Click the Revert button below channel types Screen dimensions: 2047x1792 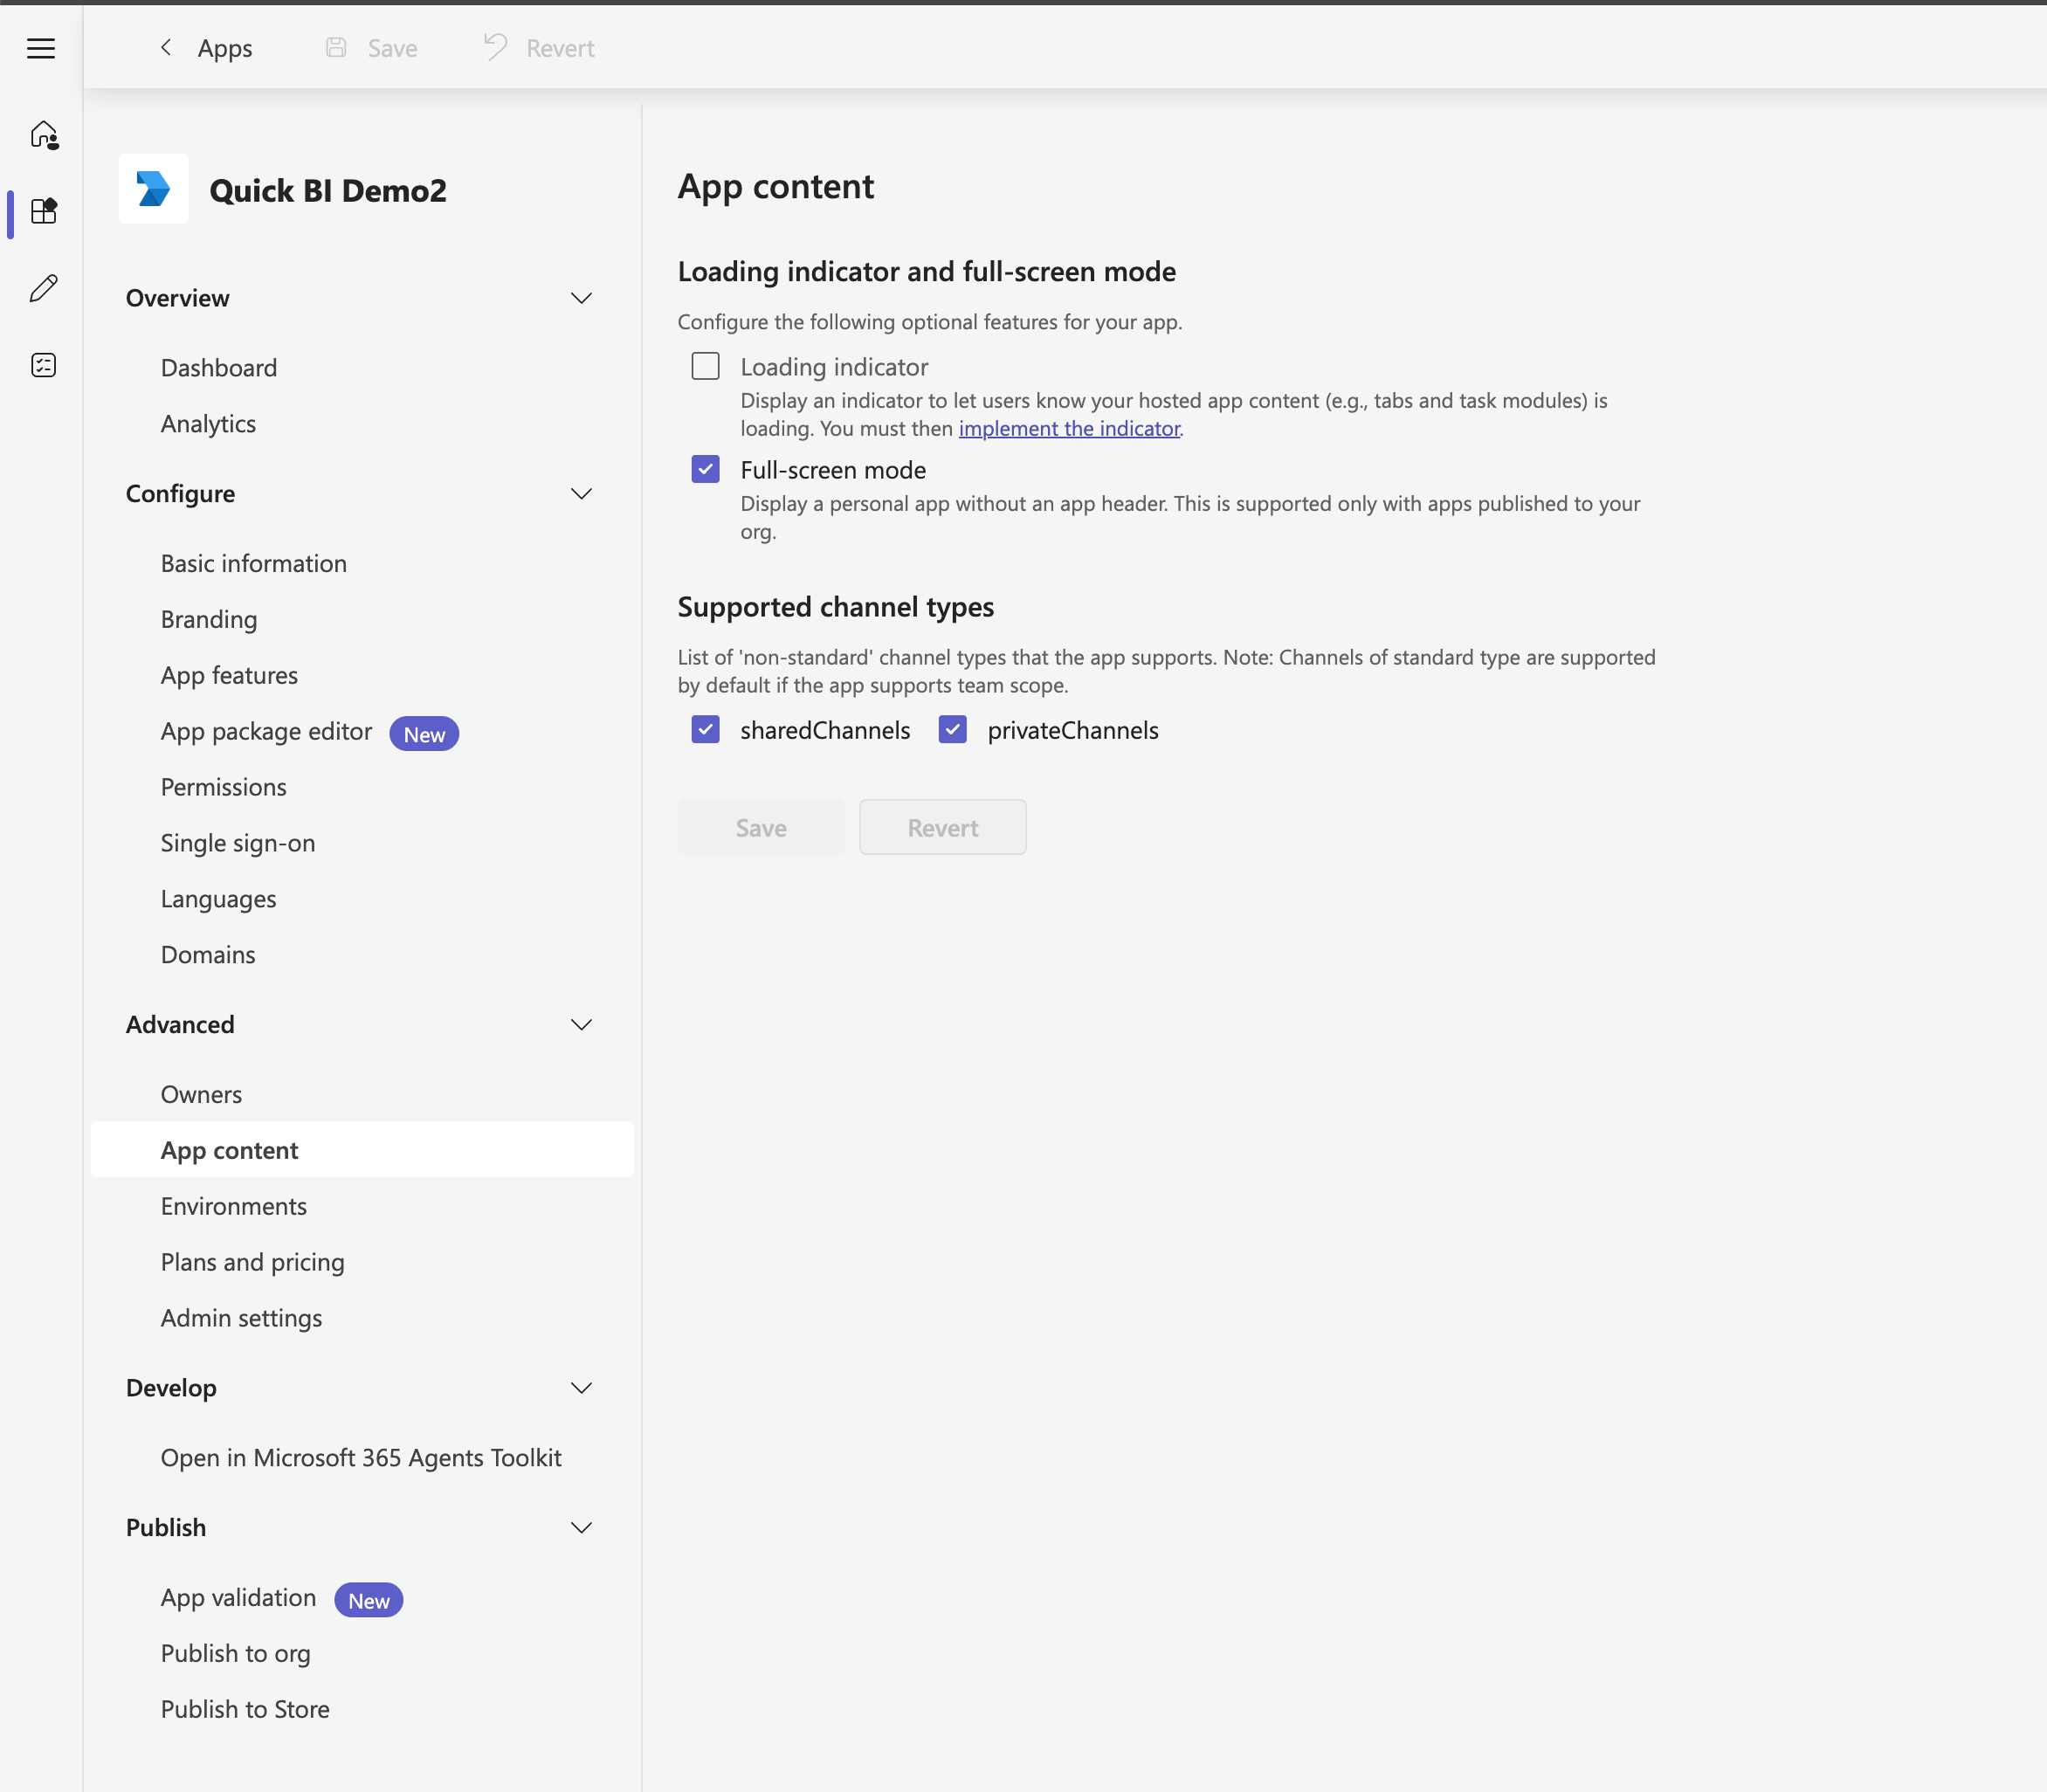pos(943,827)
